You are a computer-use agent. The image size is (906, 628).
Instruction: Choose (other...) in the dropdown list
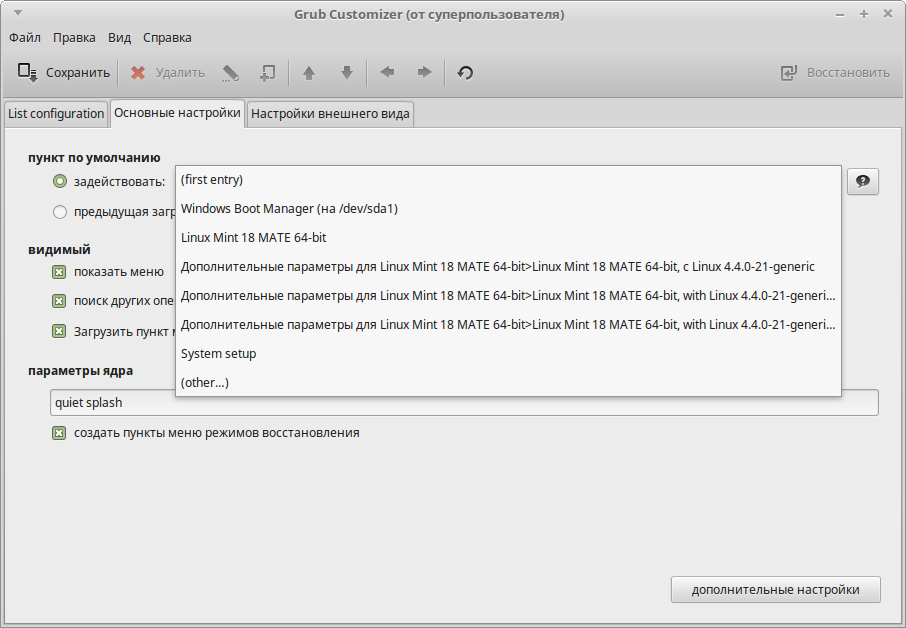(x=508, y=382)
